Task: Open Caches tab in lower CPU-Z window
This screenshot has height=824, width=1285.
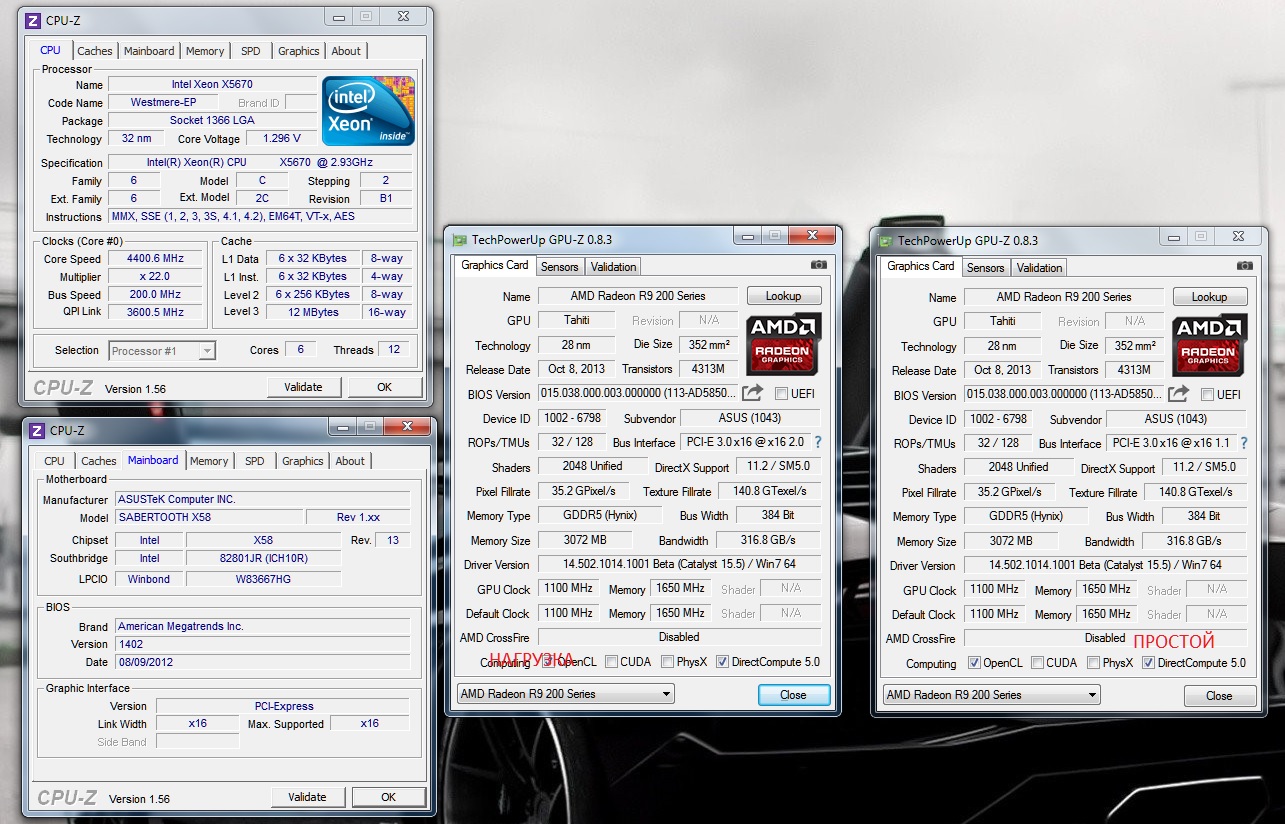Action: point(99,461)
